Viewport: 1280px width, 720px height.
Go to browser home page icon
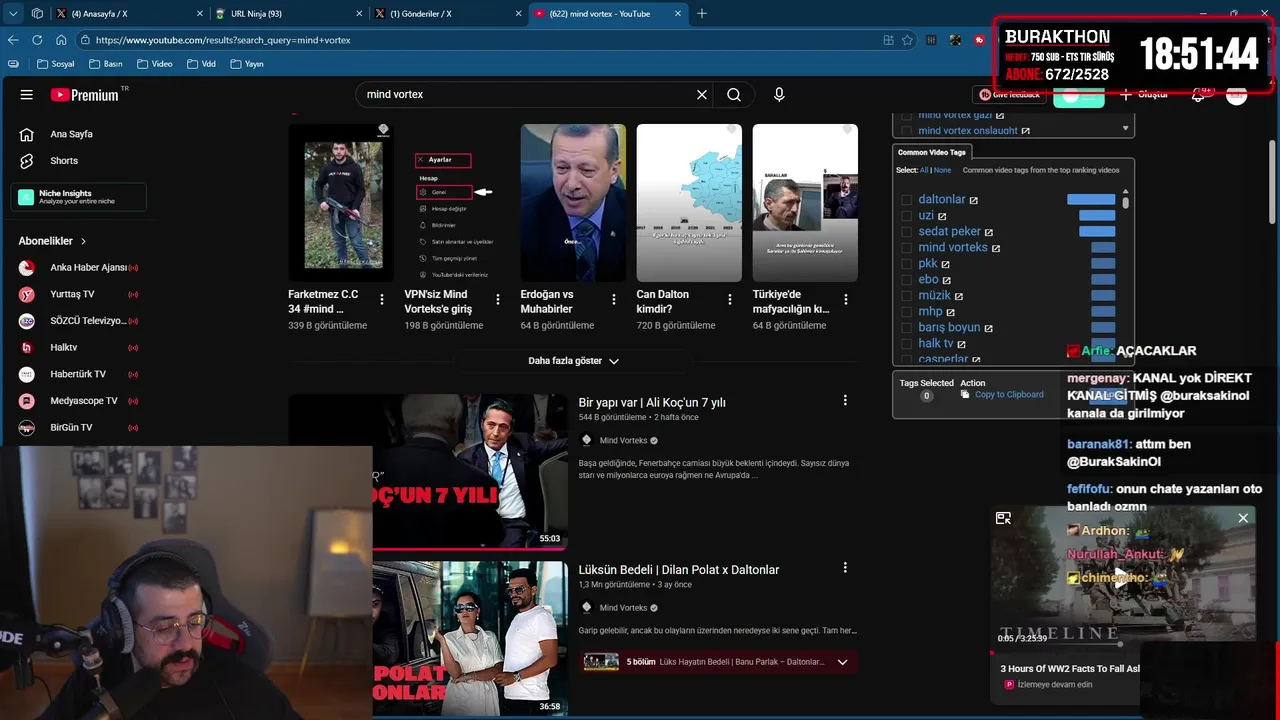61,40
